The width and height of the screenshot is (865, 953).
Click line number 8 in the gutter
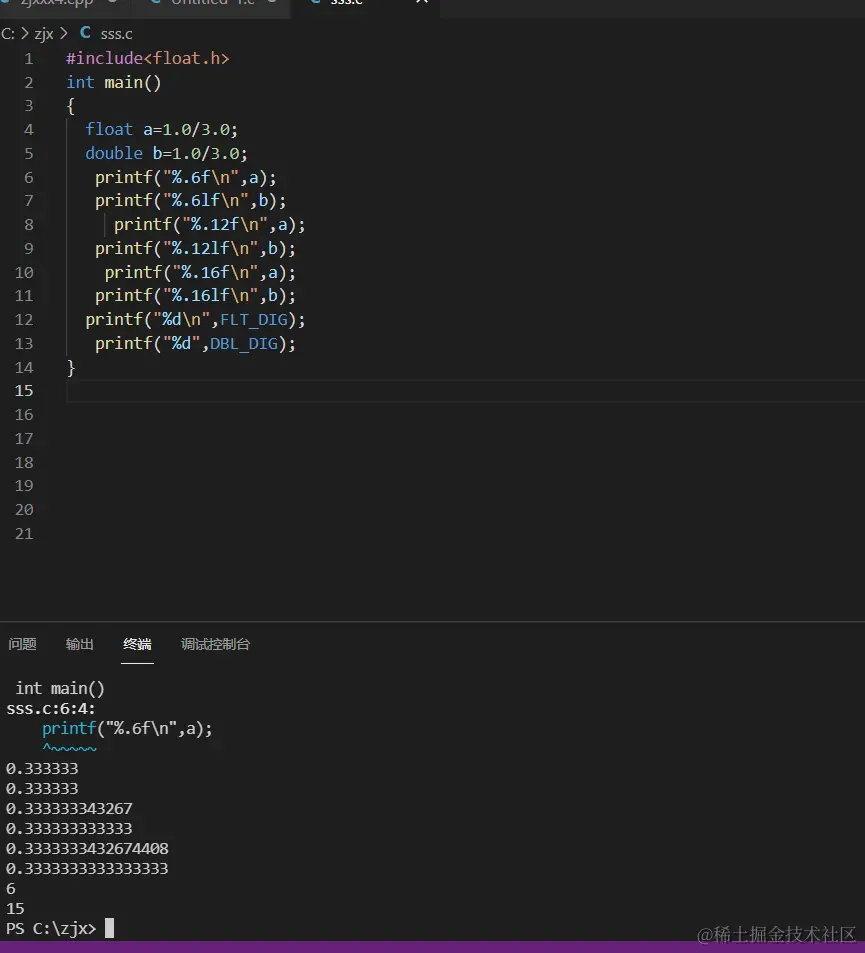(29, 225)
